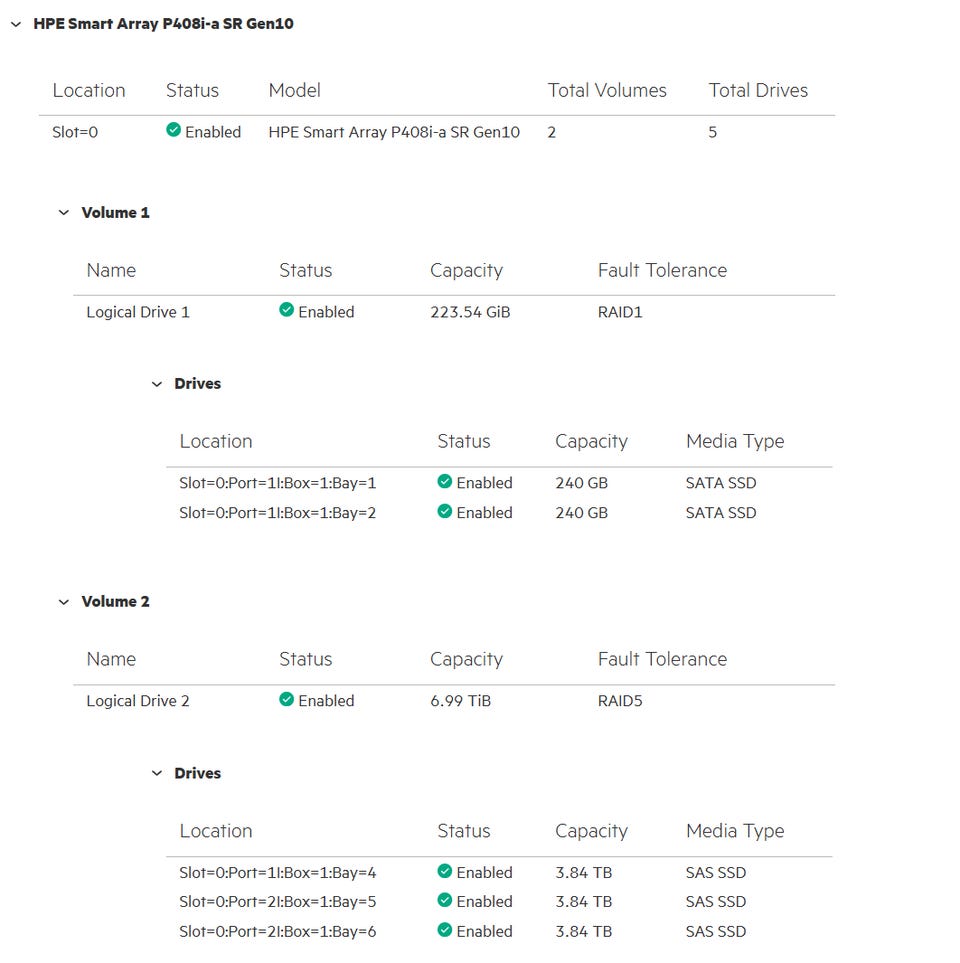Click the 'Total Drives' column header
Image resolution: width=960 pixels, height=963 pixels.
[x=759, y=90]
